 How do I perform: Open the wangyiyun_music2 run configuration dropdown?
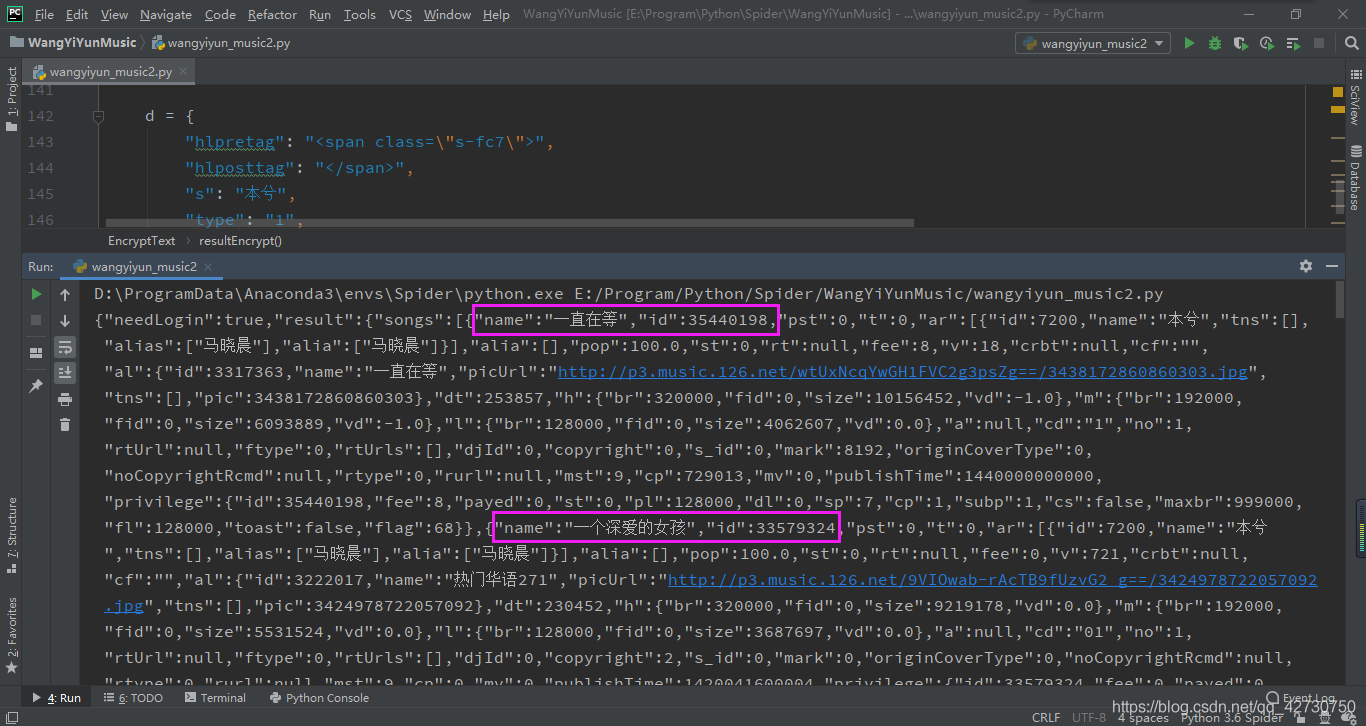[1092, 43]
